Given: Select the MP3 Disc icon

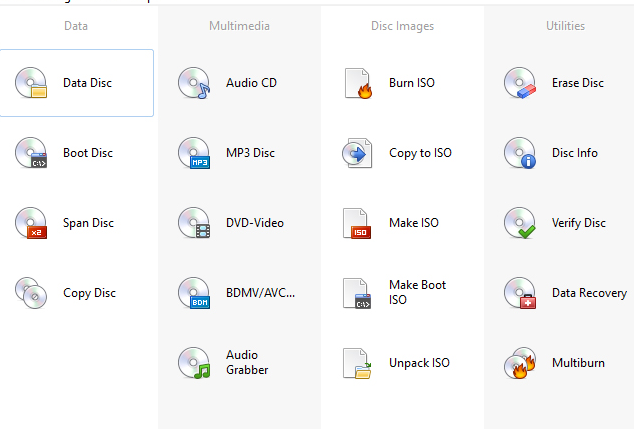Looking at the screenshot, I should click(194, 153).
